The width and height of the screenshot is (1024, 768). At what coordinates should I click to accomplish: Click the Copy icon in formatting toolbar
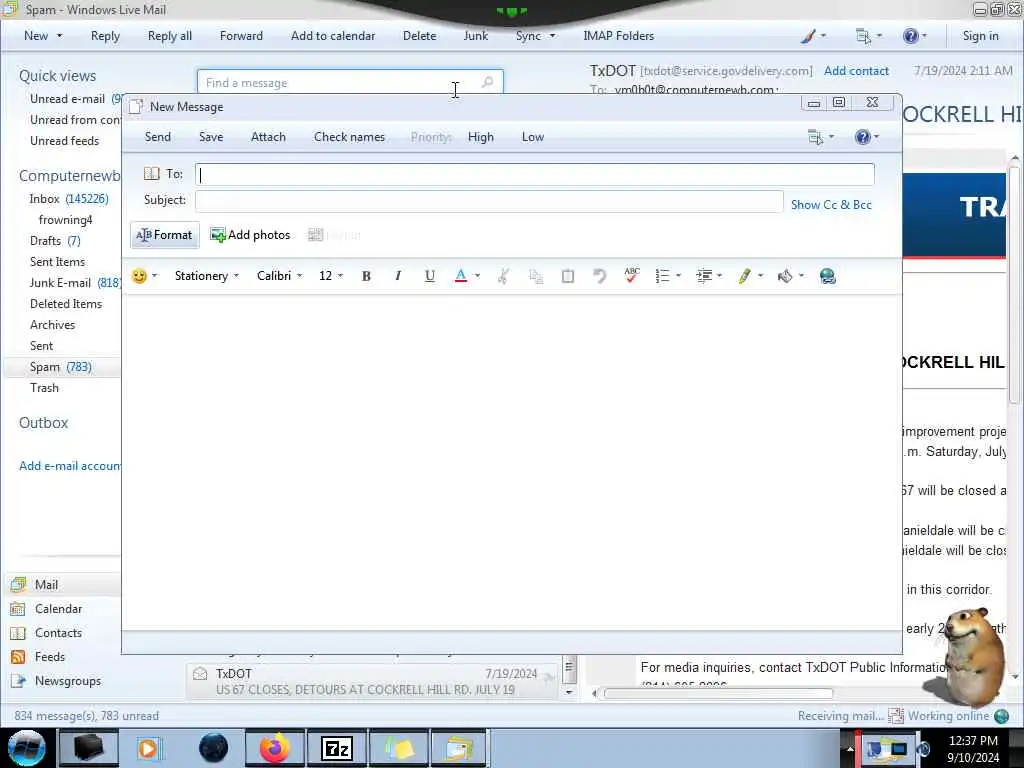(536, 276)
